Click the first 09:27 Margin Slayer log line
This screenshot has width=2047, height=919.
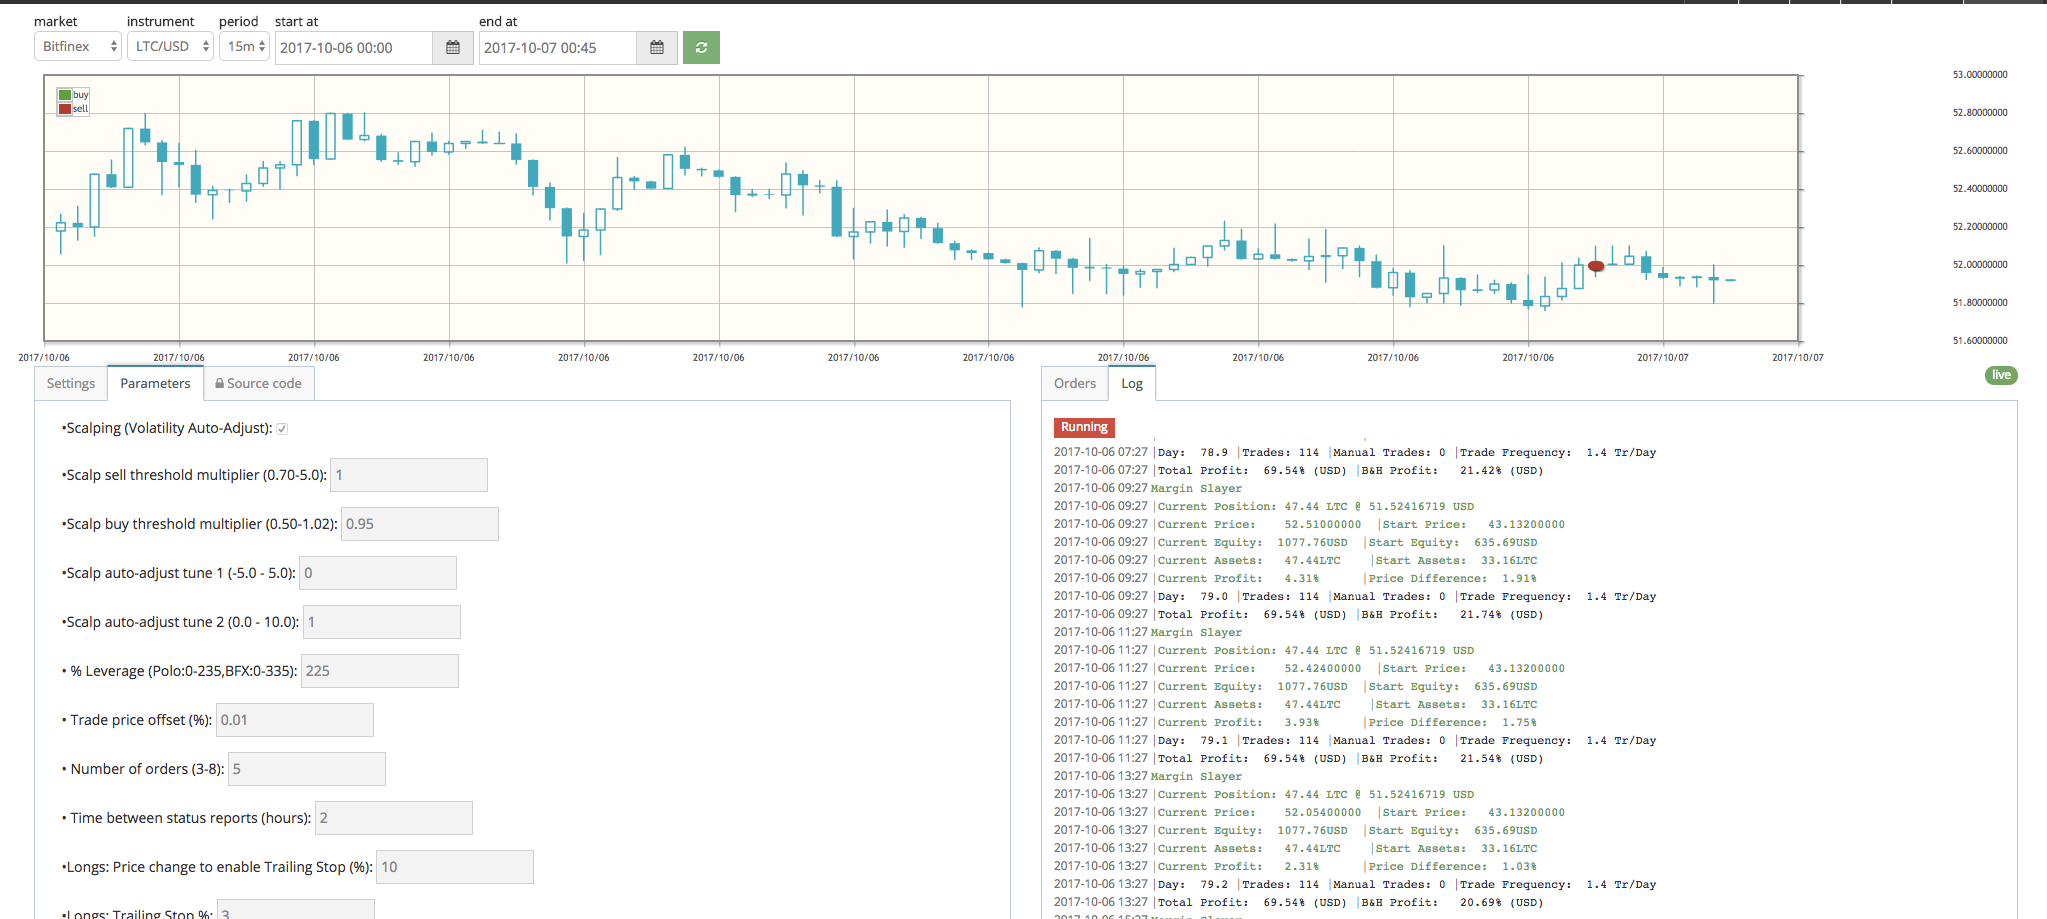tap(1148, 489)
